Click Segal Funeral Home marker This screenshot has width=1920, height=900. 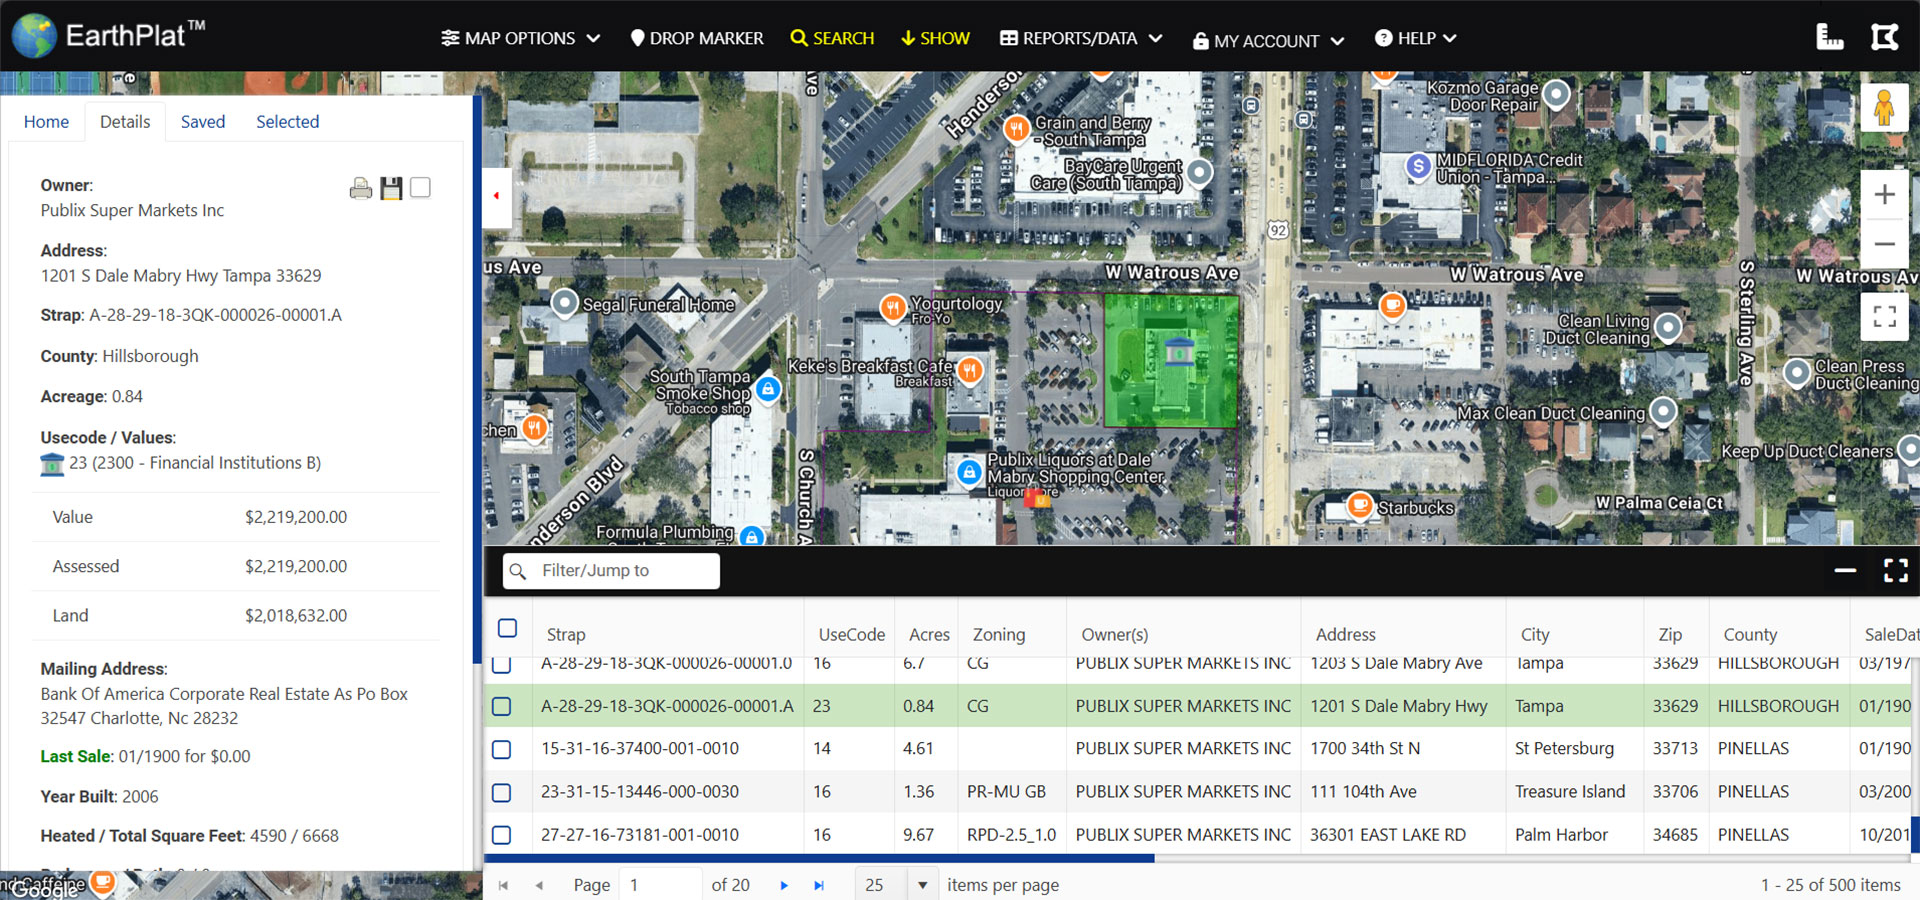coord(565,301)
